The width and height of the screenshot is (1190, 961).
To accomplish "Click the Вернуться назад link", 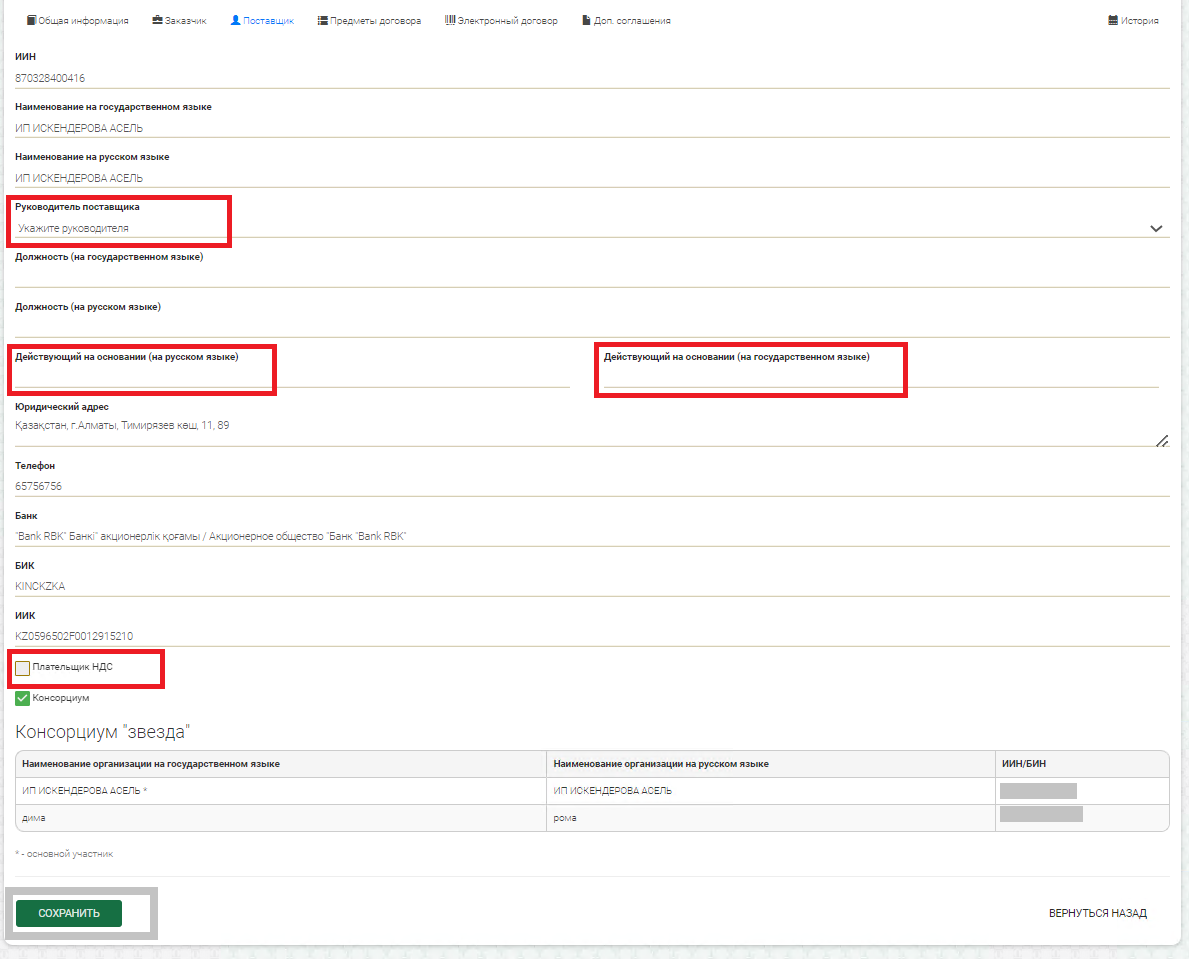I will click(1097, 913).
